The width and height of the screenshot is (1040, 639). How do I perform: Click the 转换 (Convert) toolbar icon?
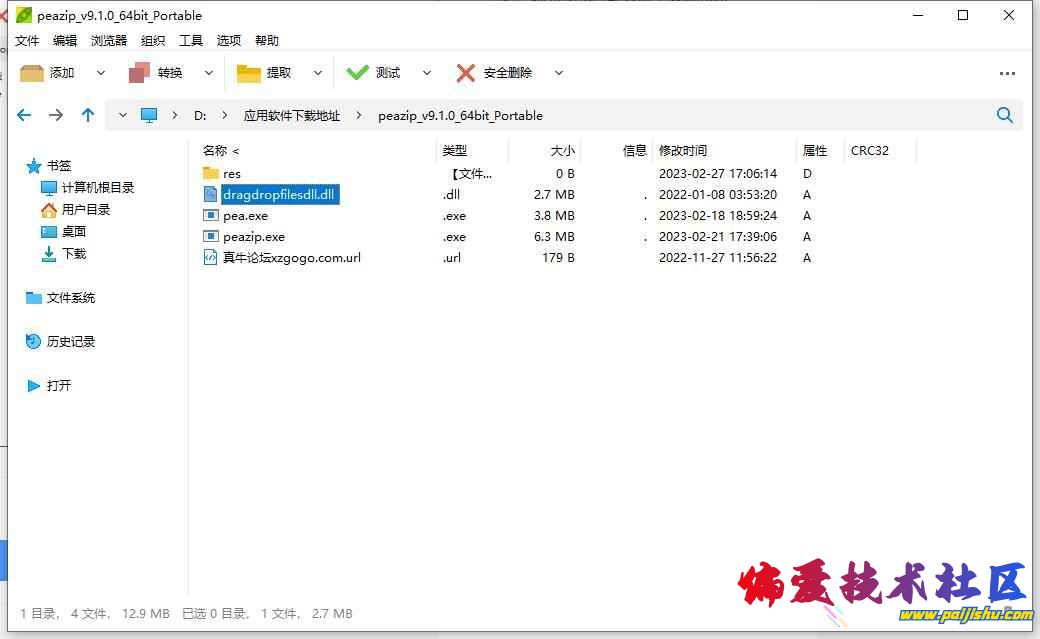[x=139, y=73]
